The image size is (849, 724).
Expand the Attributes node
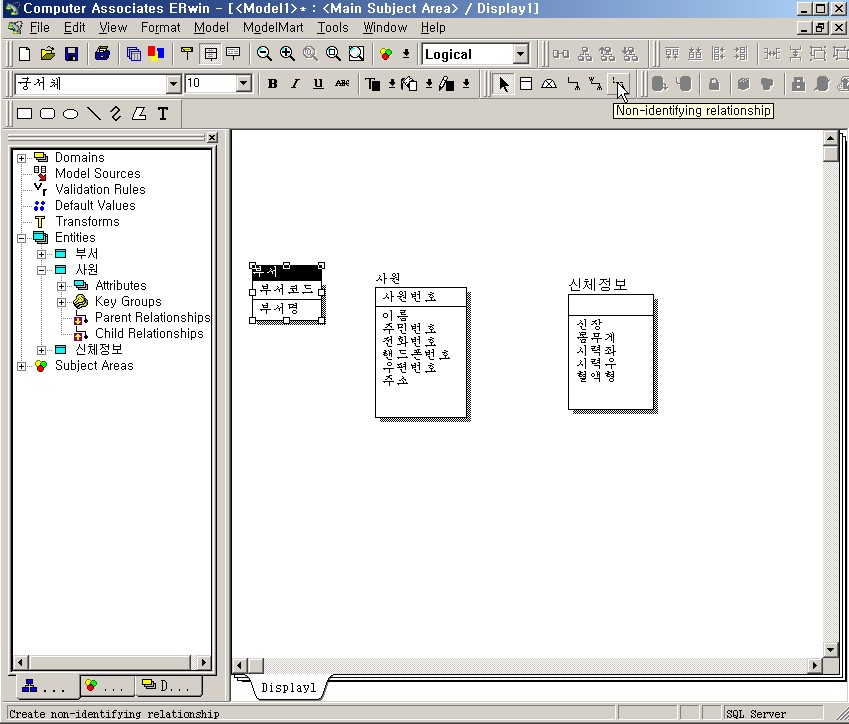coord(61,286)
